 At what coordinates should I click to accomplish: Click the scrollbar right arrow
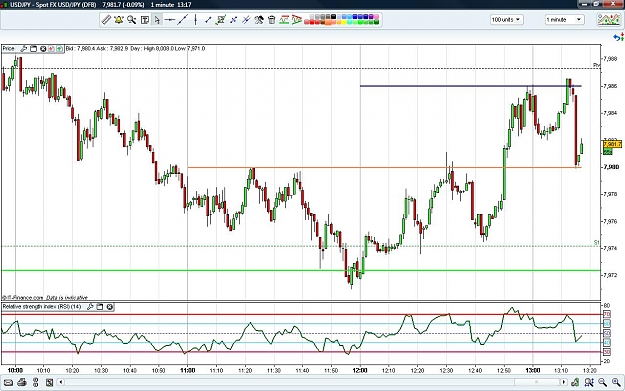point(564,383)
